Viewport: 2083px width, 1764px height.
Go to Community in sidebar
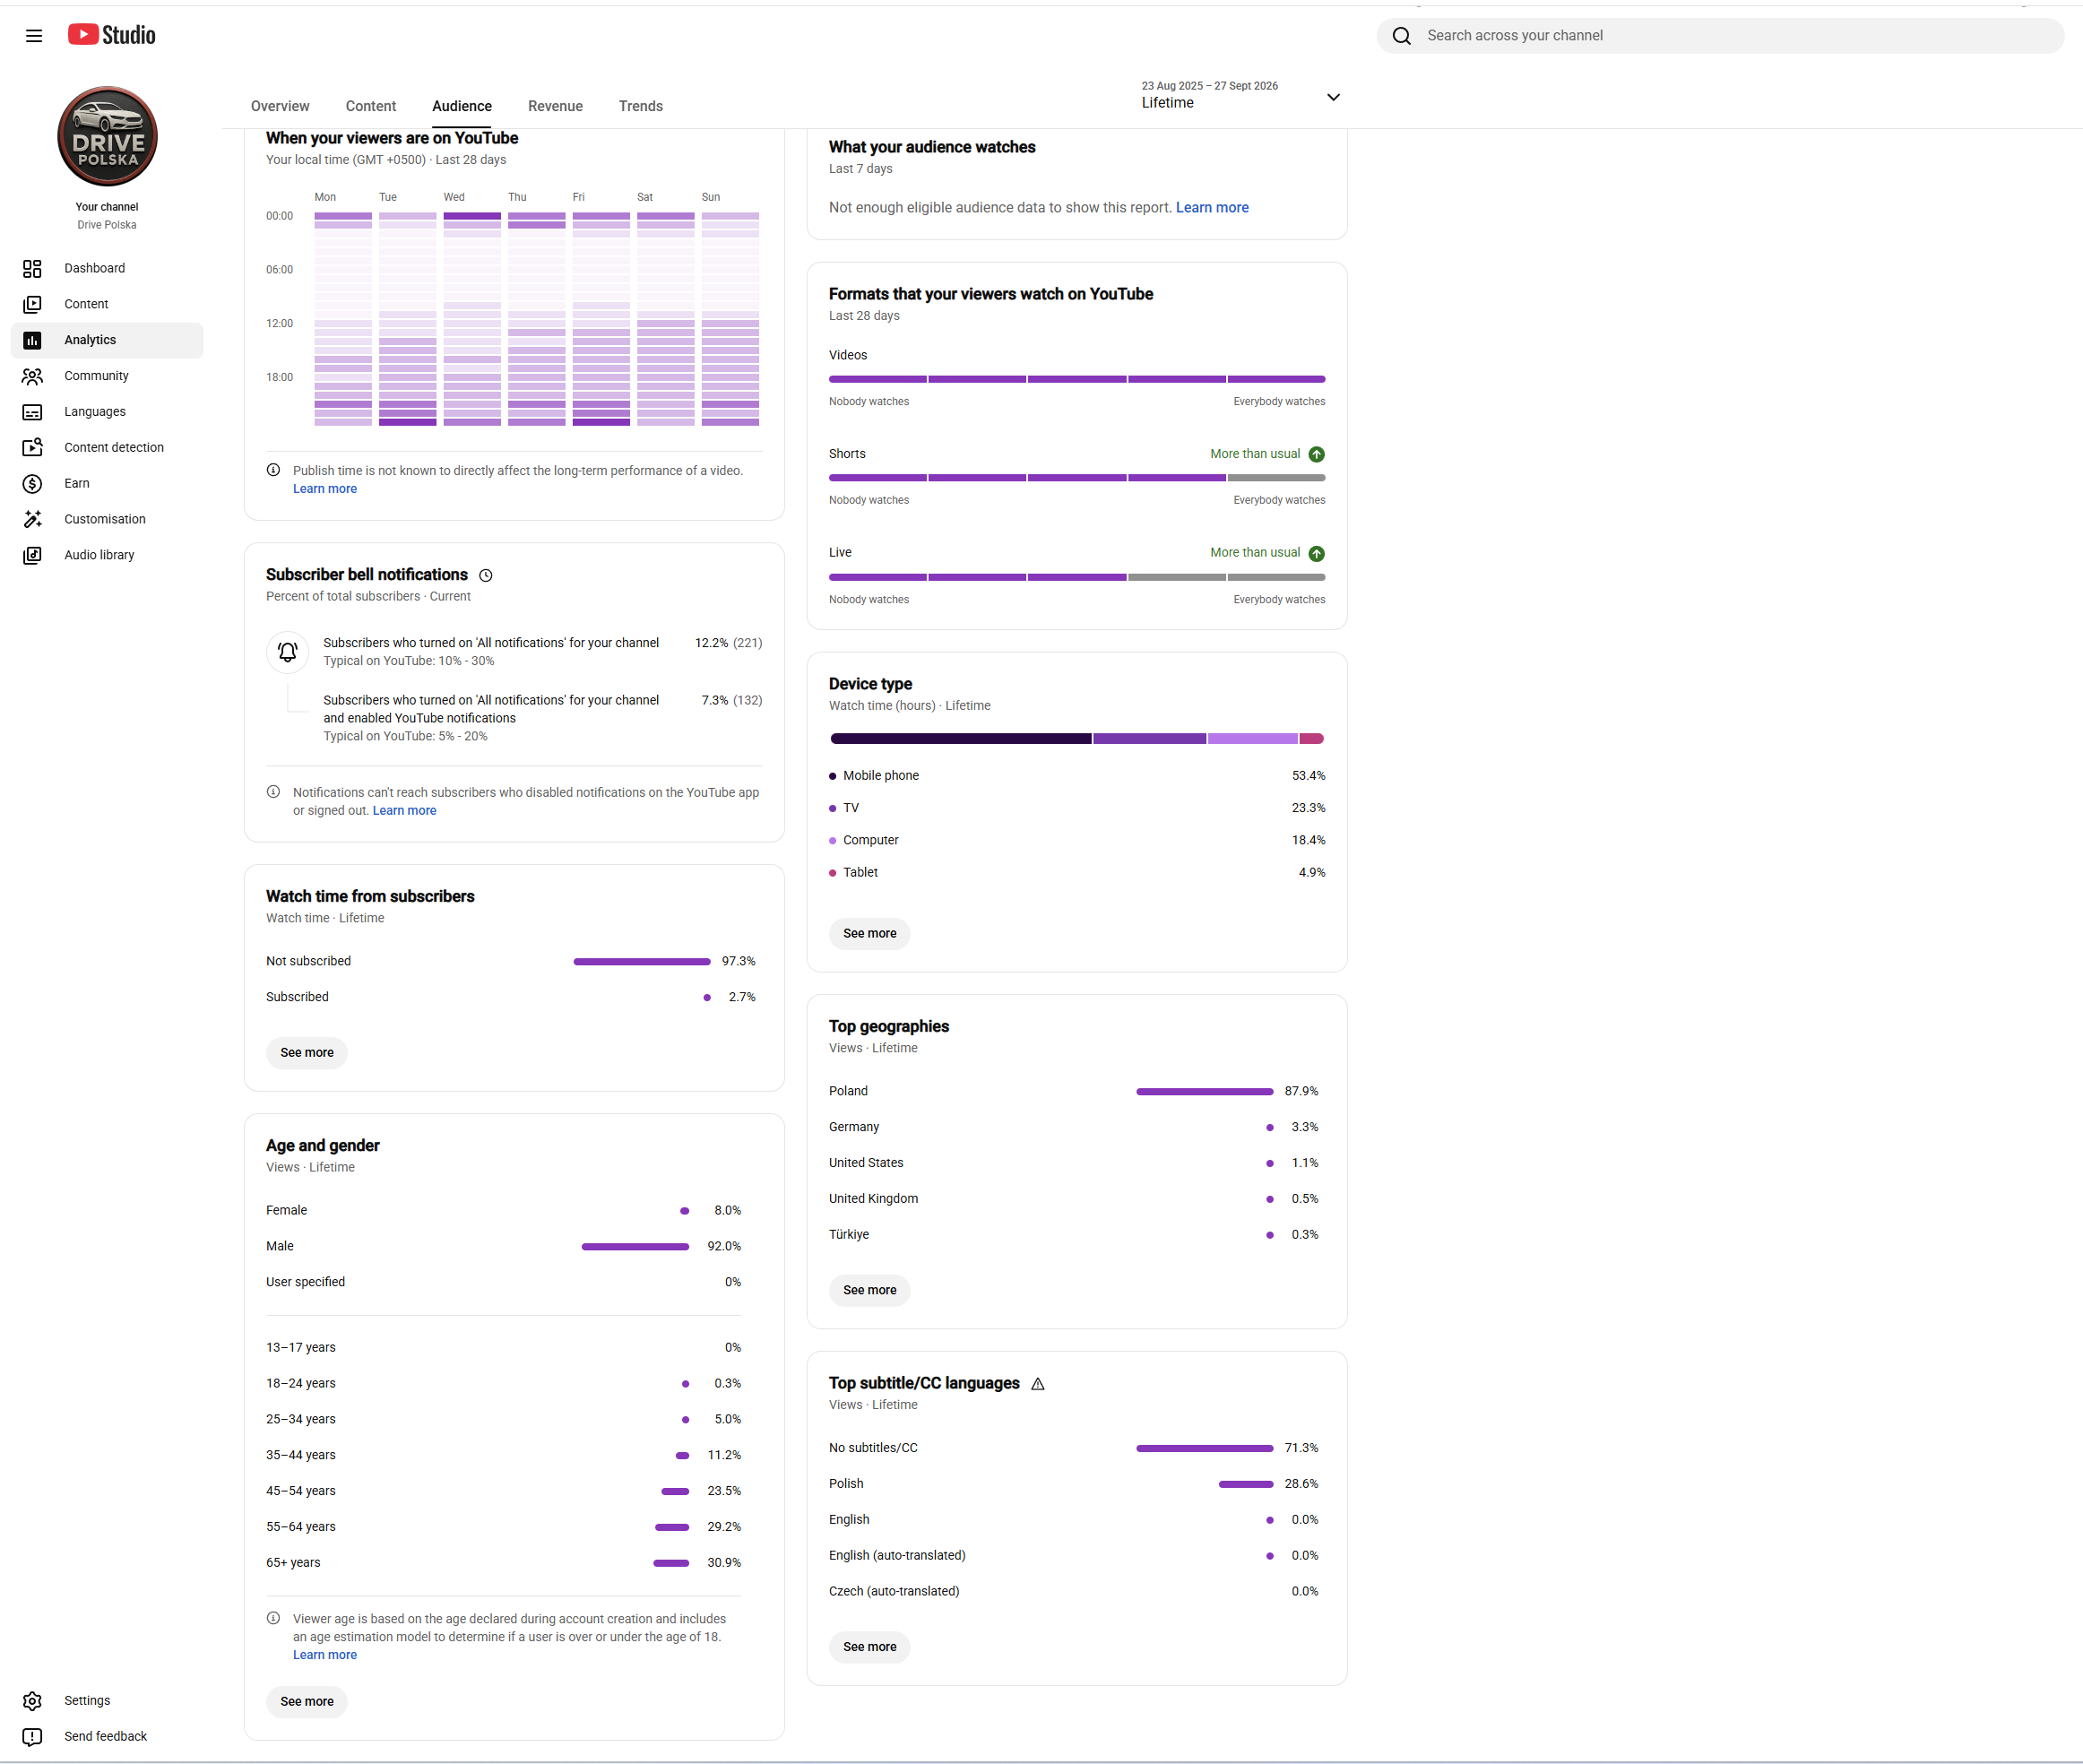point(107,376)
